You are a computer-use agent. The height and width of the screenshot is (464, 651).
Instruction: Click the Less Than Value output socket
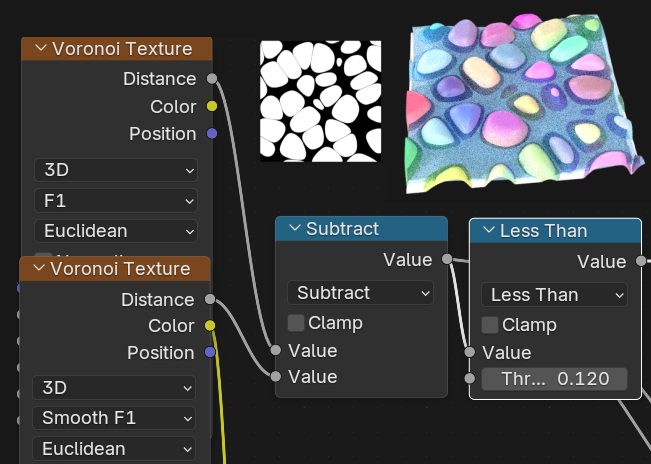[x=641, y=262]
